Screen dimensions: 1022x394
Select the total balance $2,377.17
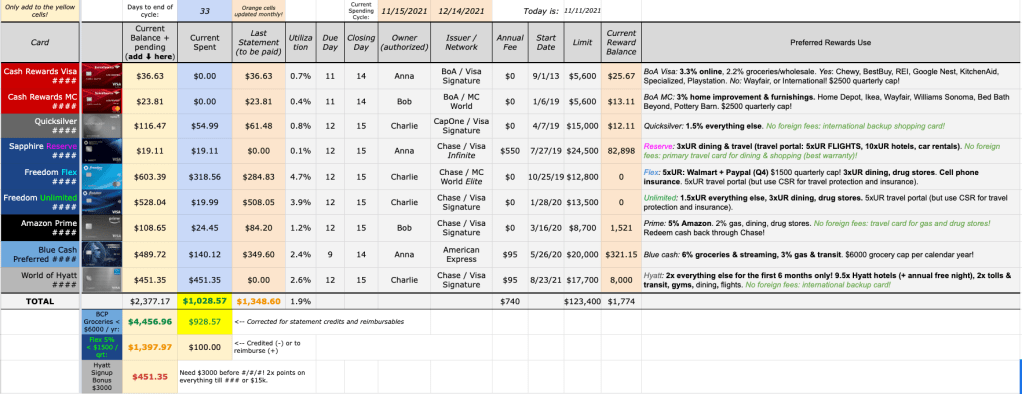[x=149, y=301]
